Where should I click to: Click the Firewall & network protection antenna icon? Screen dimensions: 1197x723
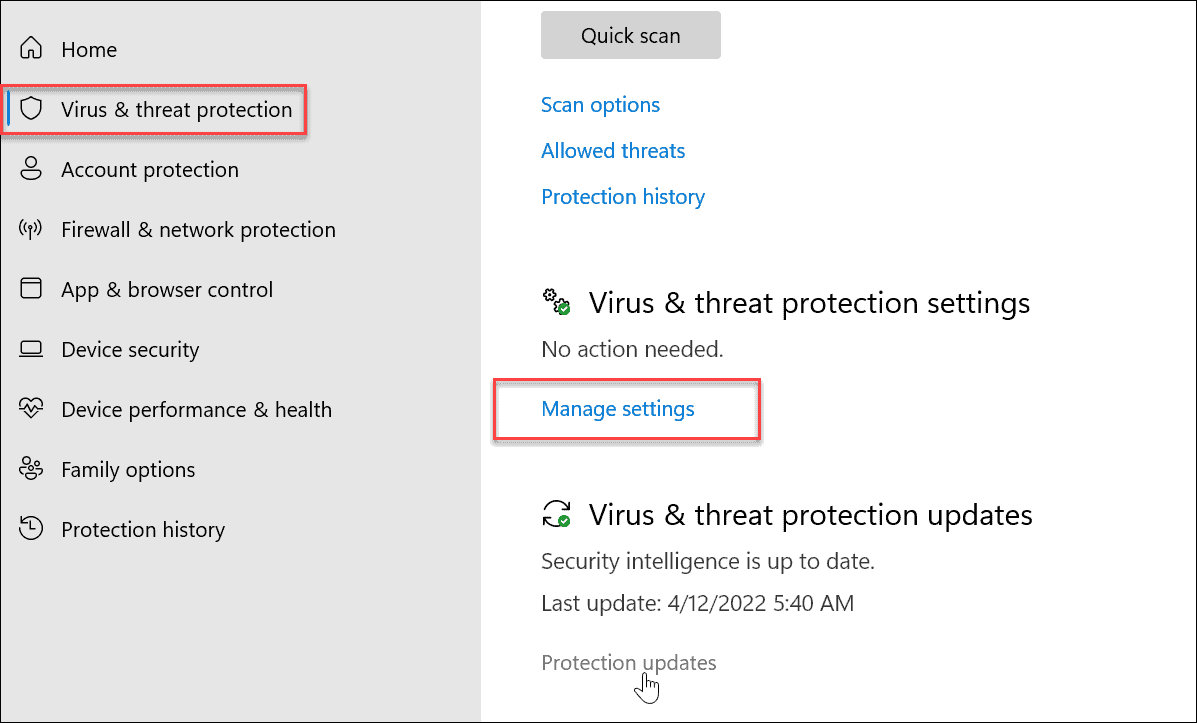tap(33, 229)
